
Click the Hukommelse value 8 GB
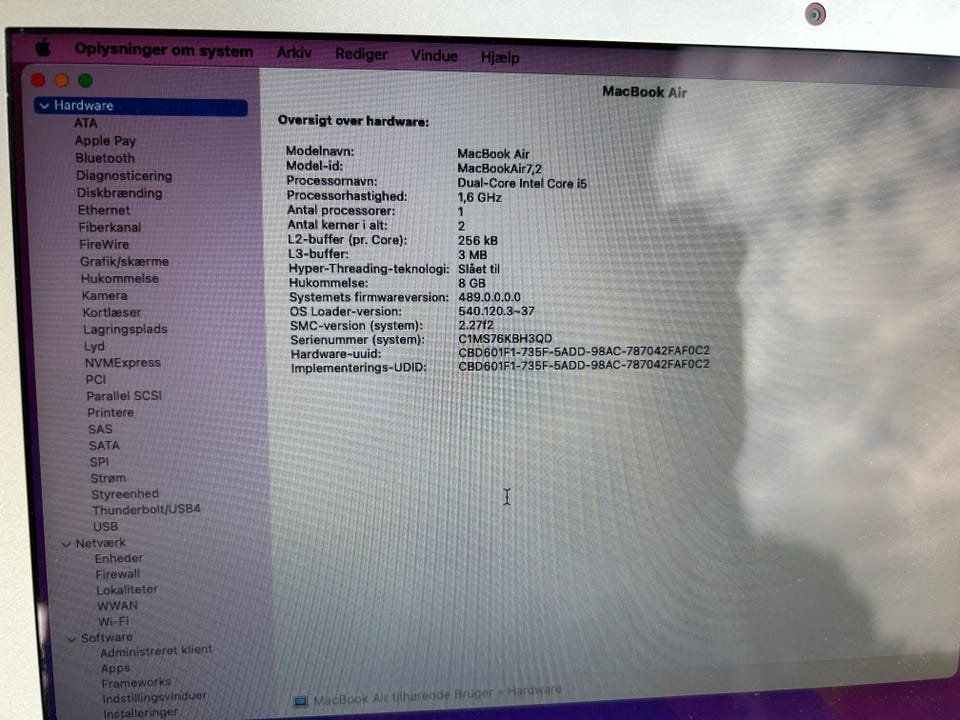(471, 283)
